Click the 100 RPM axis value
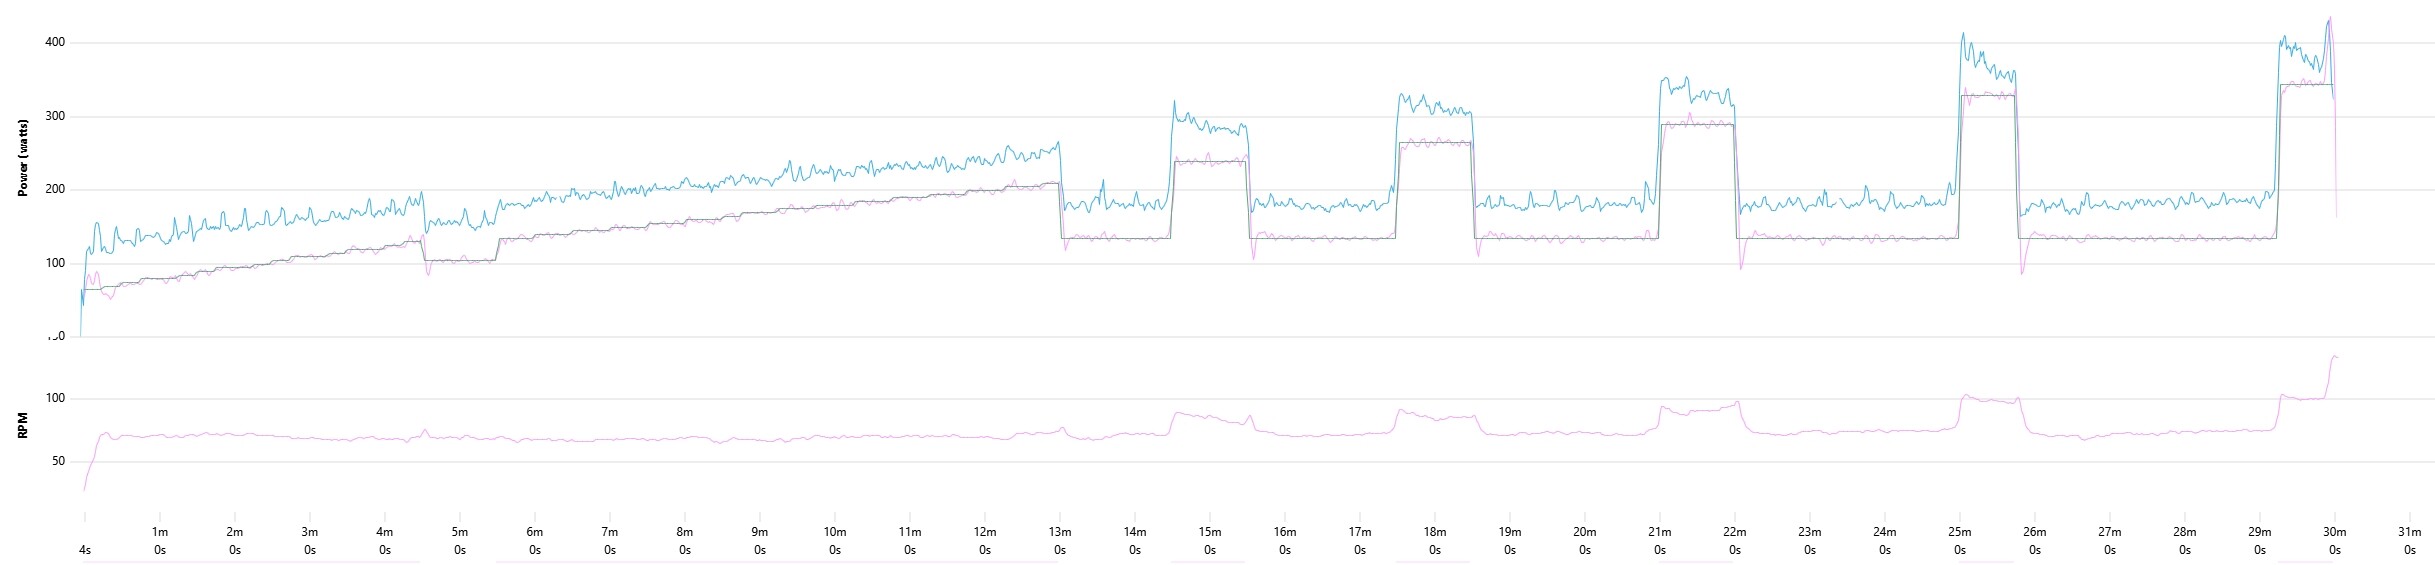The height and width of the screenshot is (565, 2435). pos(54,398)
